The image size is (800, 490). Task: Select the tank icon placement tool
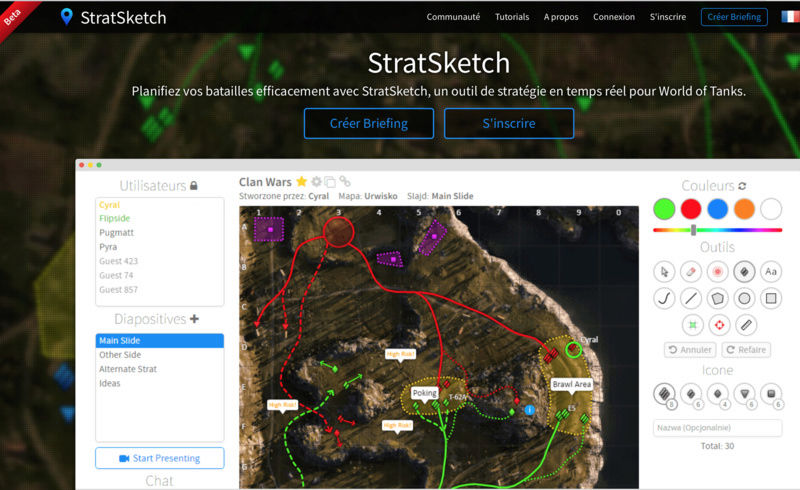click(x=744, y=272)
